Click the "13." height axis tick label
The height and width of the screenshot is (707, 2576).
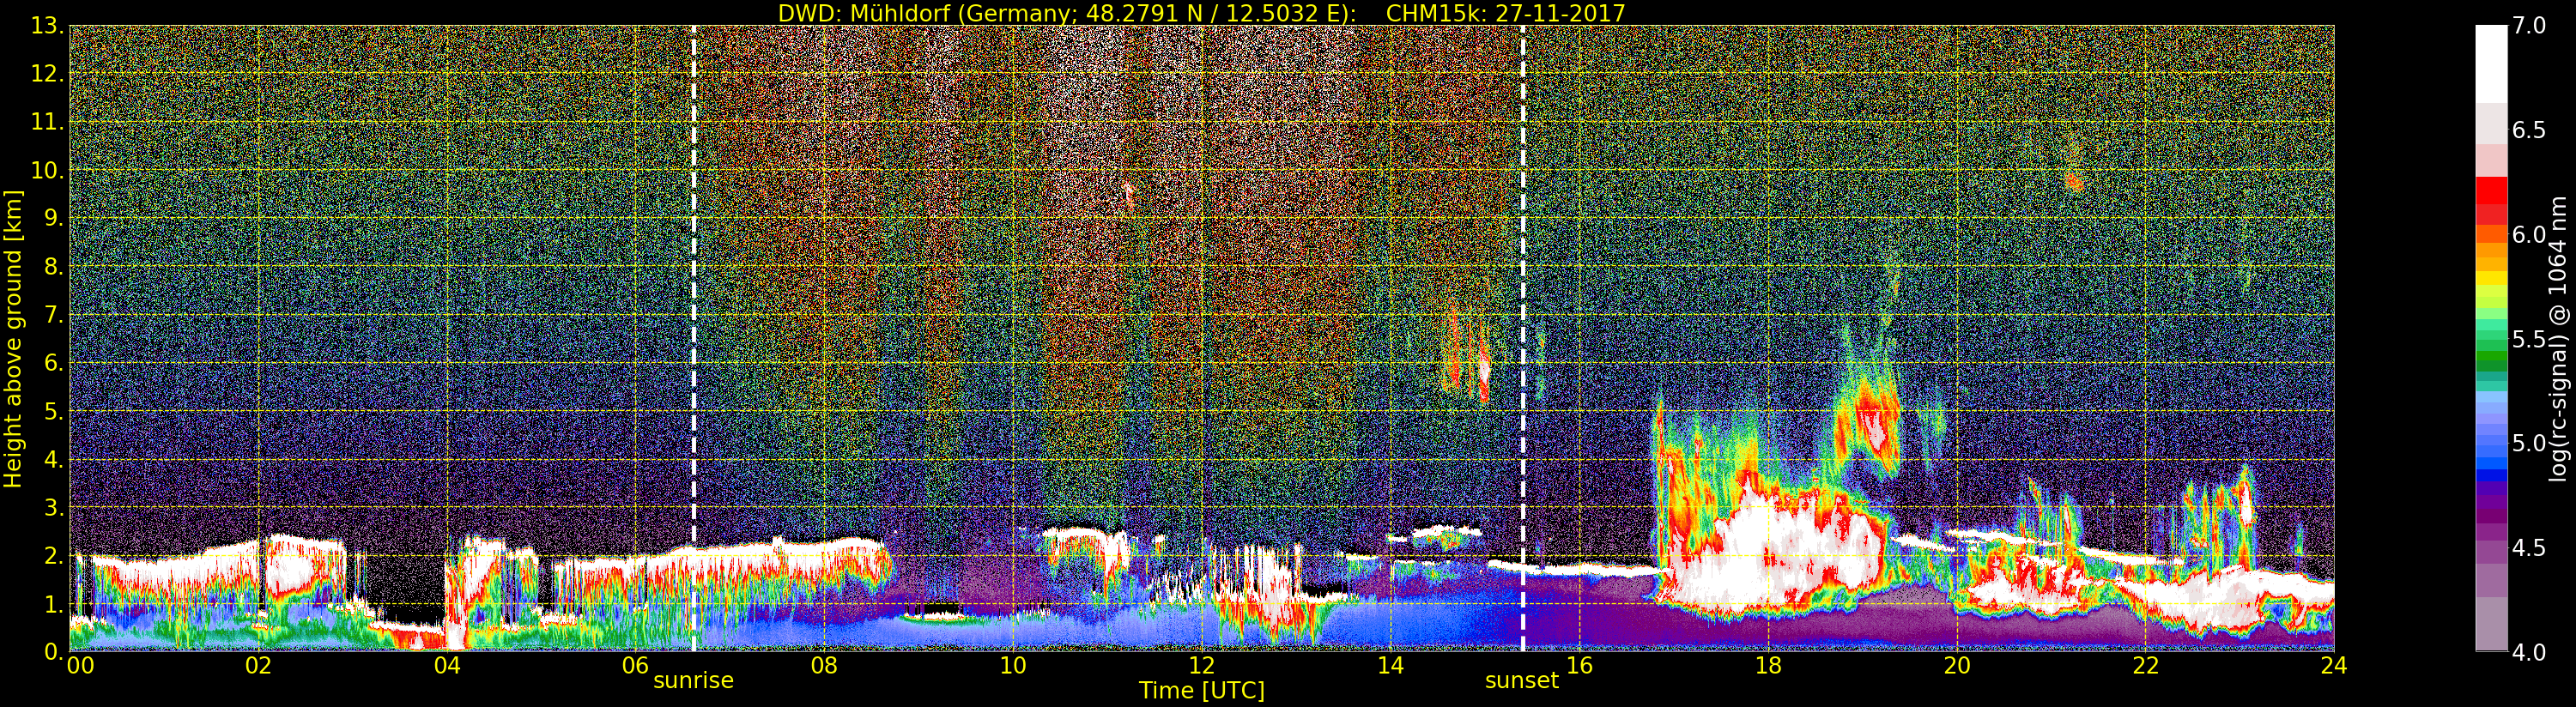(47, 26)
